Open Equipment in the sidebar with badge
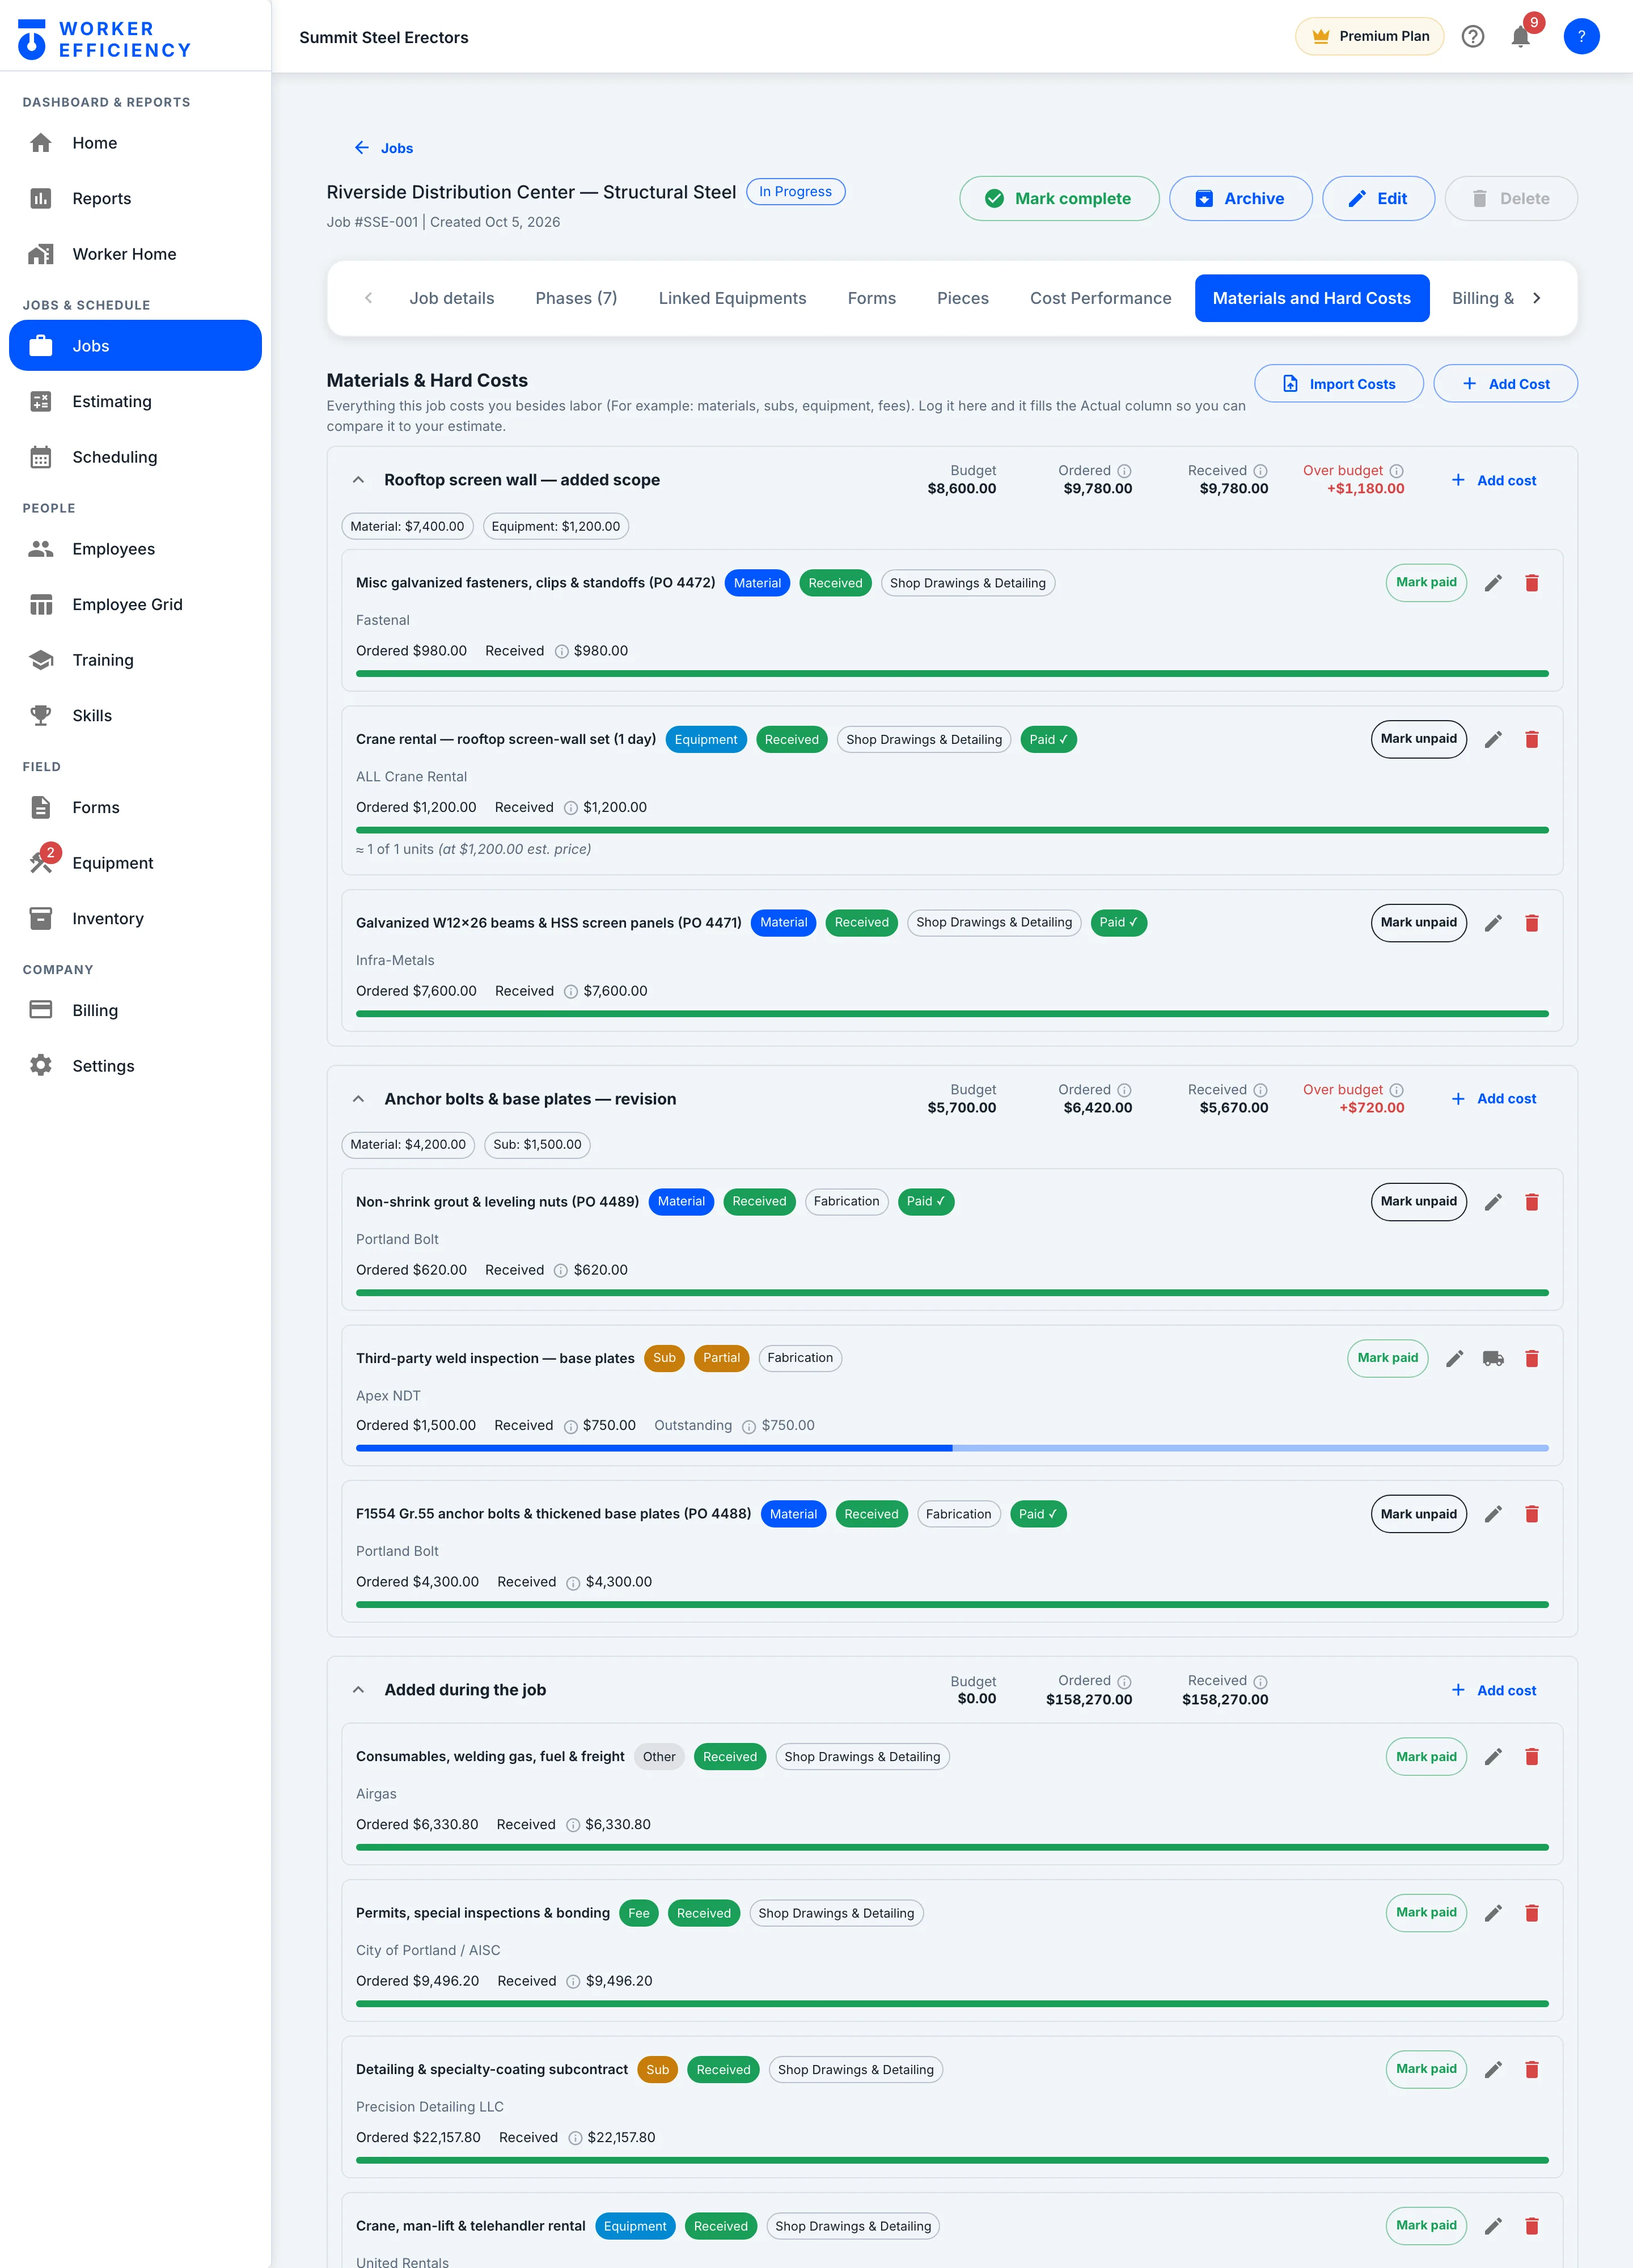Screen dimensions: 1633x2268 pos(135,863)
